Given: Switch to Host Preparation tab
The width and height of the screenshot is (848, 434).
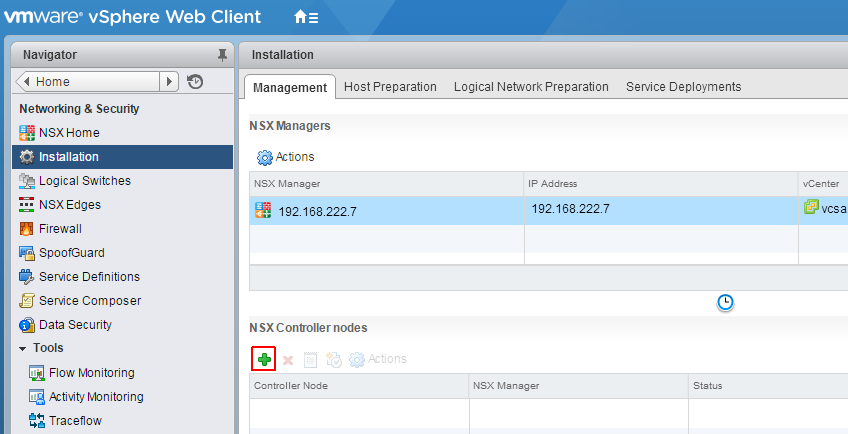Looking at the screenshot, I should pyautogui.click(x=390, y=87).
